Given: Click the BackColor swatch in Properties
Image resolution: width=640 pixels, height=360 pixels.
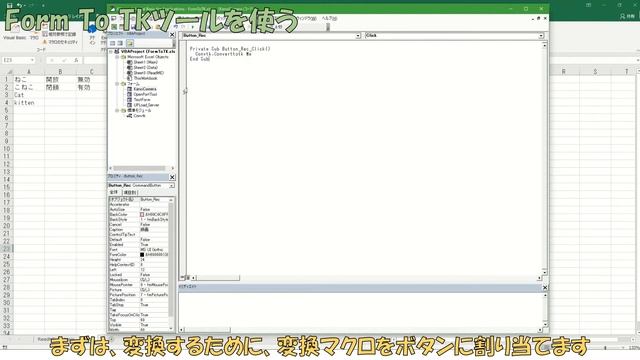Looking at the screenshot, I should (x=142, y=215).
